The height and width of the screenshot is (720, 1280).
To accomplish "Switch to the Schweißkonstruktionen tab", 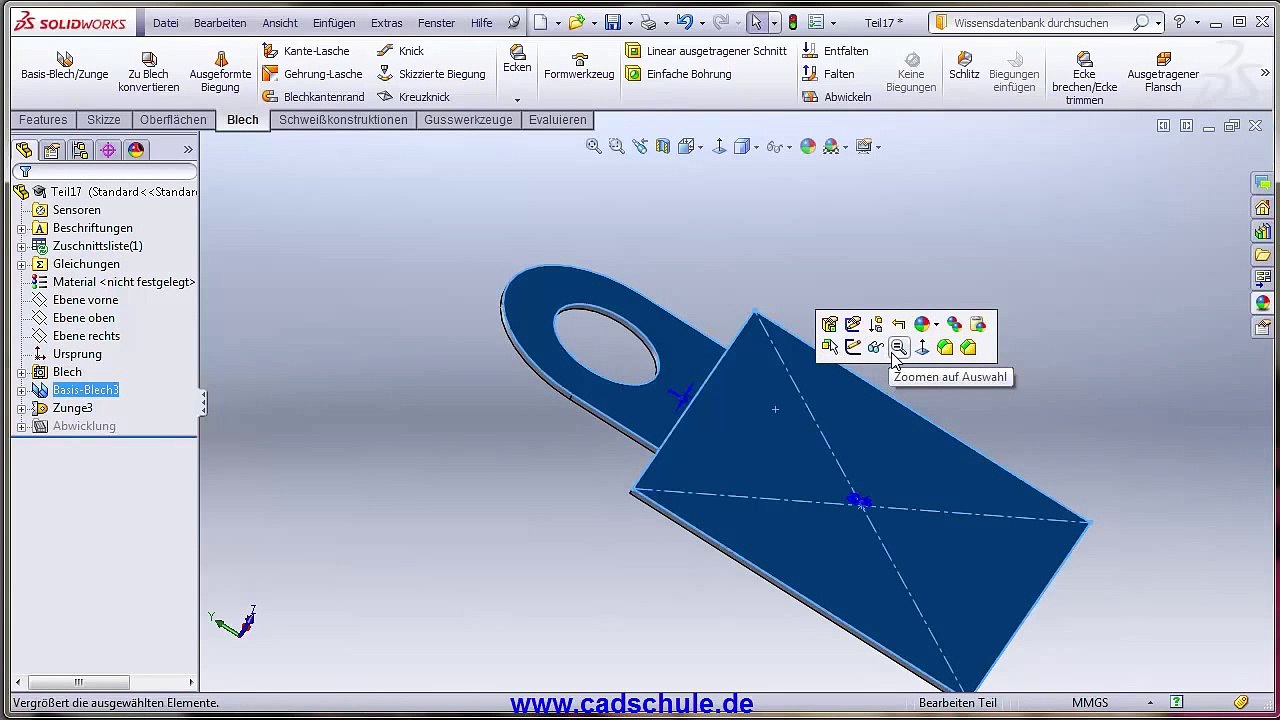I will pyautogui.click(x=343, y=120).
